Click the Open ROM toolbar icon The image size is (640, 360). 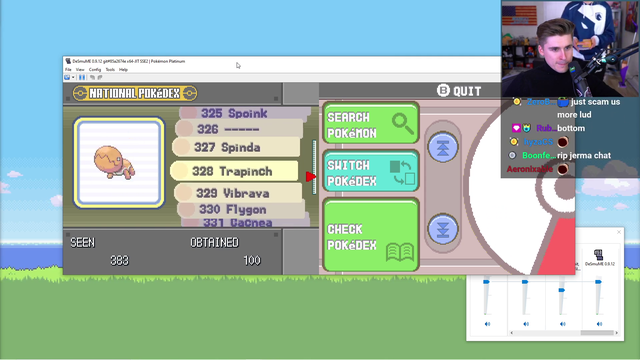point(67,77)
